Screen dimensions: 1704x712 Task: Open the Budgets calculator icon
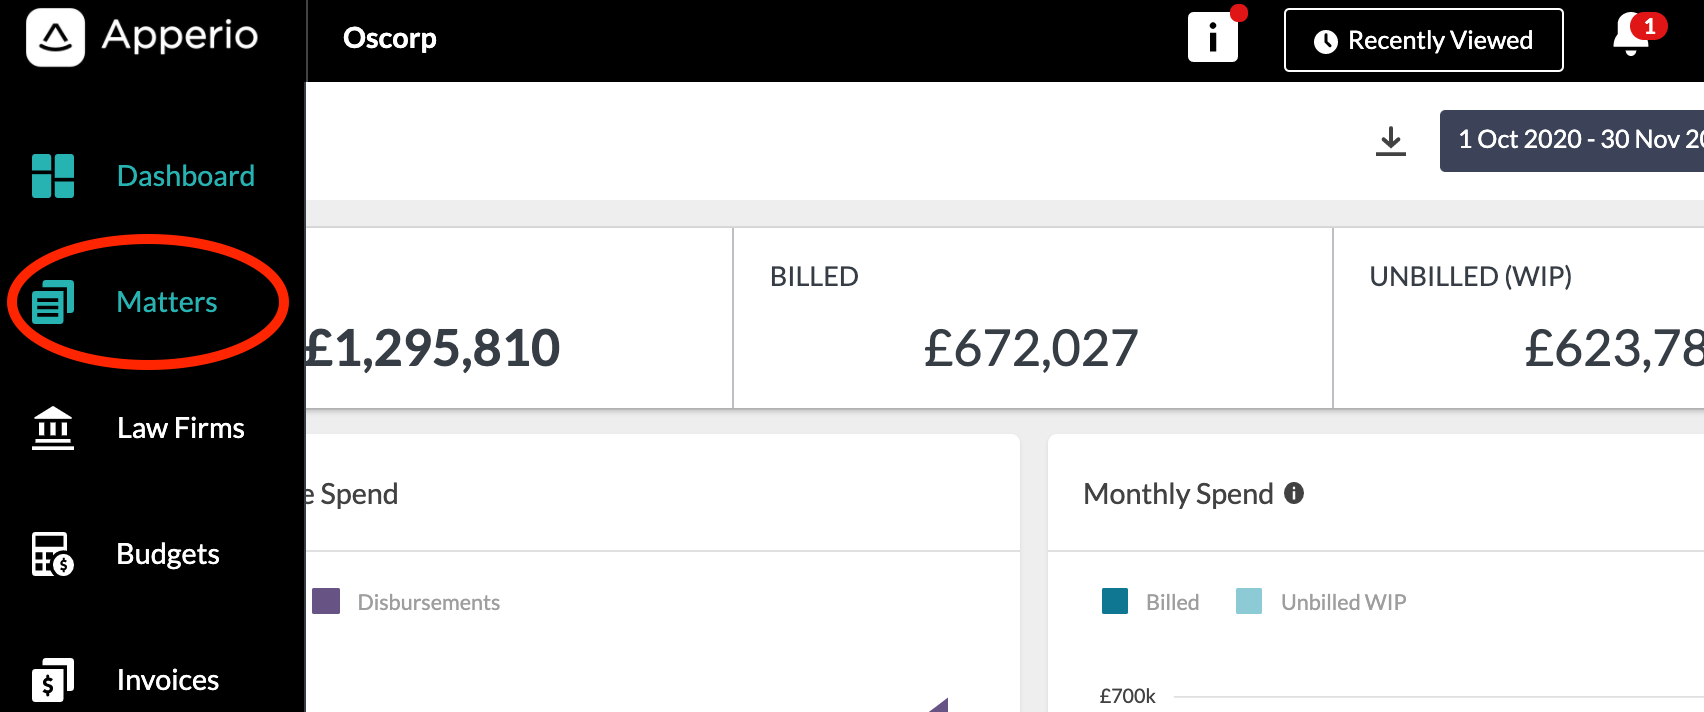53,554
